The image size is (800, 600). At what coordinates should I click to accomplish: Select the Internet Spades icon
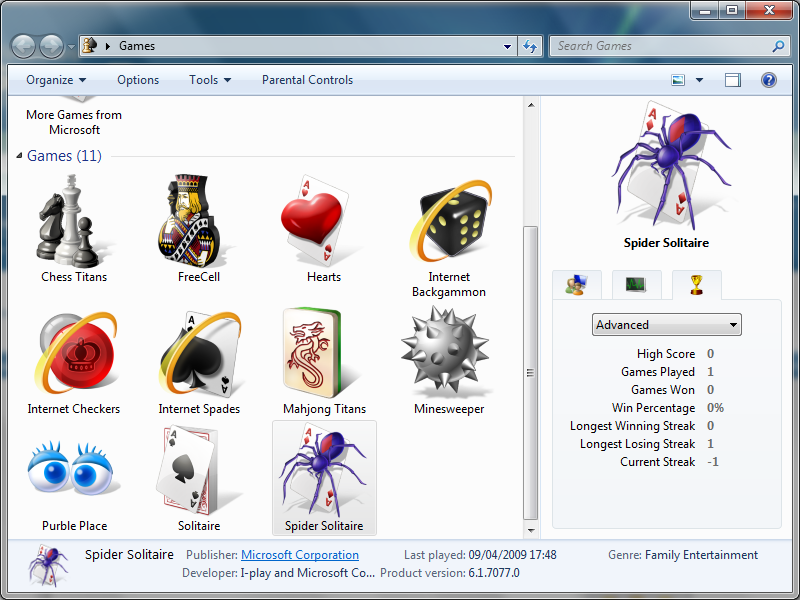tap(200, 353)
